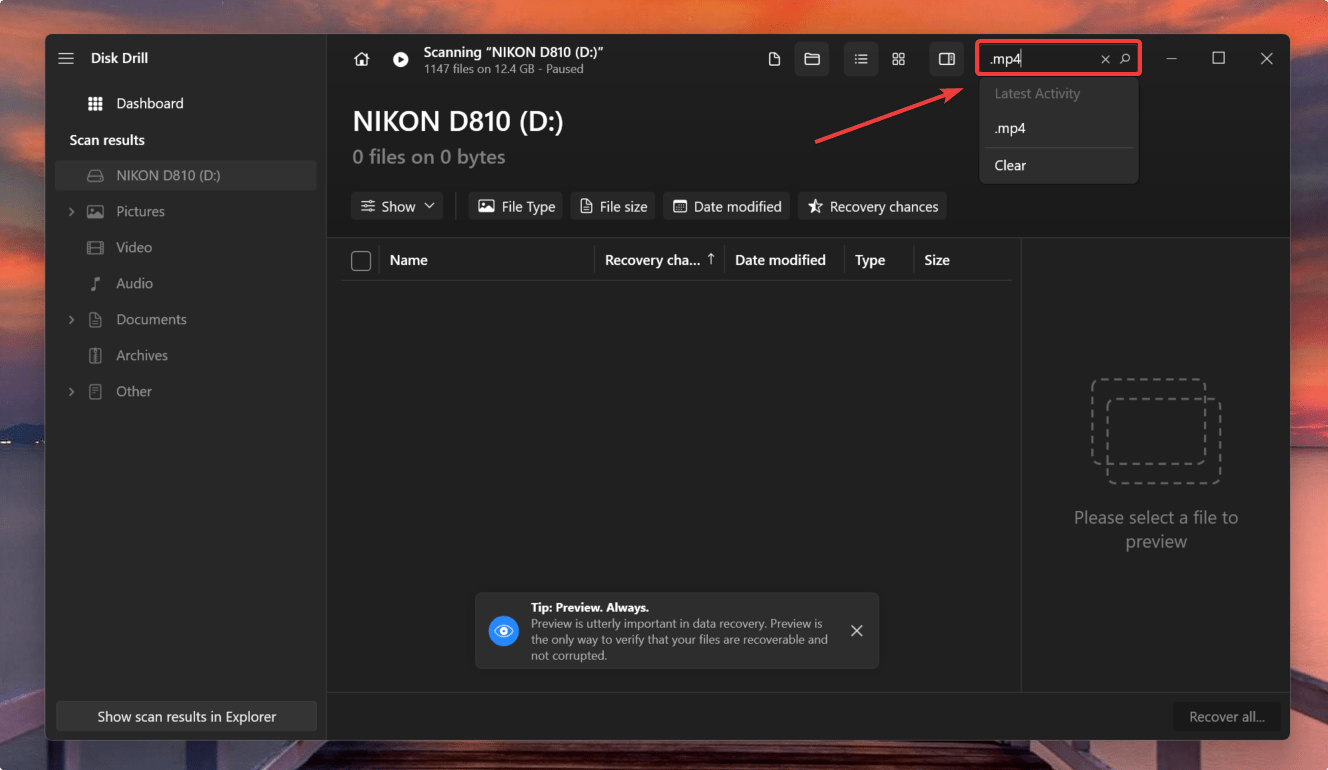Select NIKON D810 (D:) in scan results
Image resolution: width=1328 pixels, height=770 pixels.
(186, 175)
